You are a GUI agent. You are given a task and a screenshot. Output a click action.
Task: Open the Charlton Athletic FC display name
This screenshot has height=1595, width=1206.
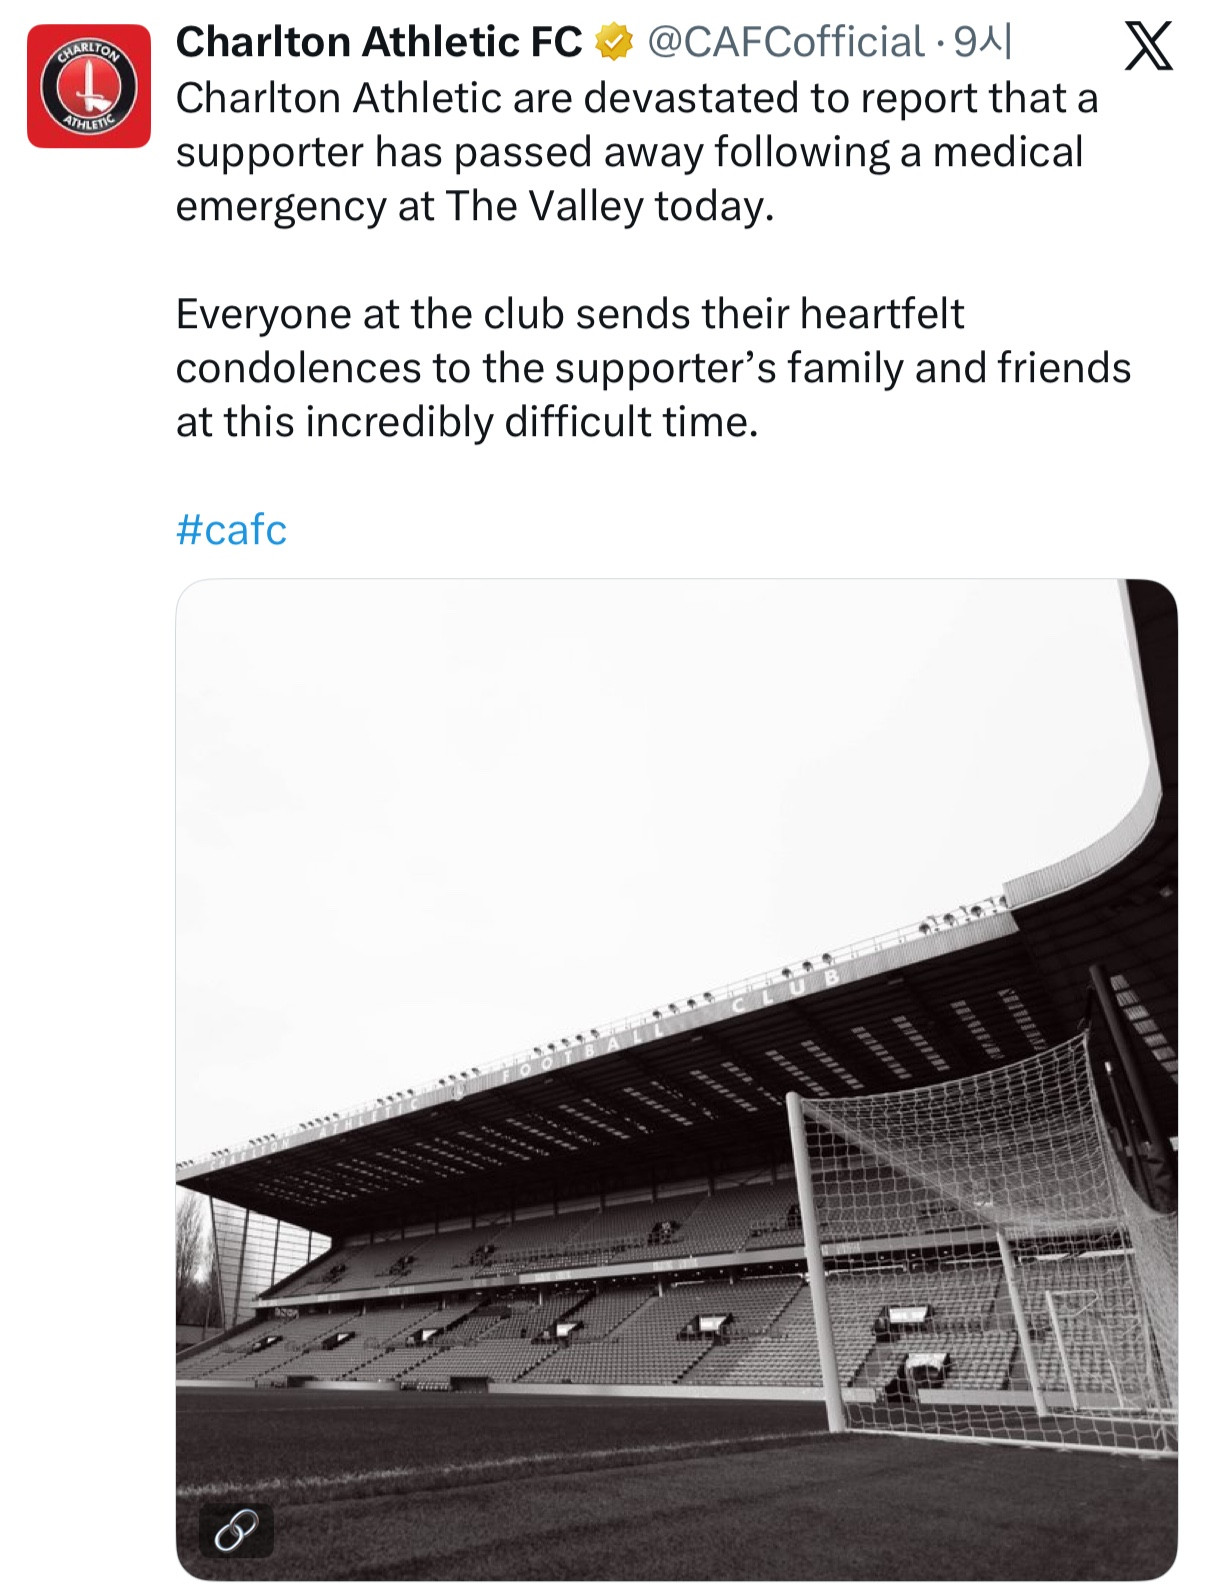[x=378, y=42]
